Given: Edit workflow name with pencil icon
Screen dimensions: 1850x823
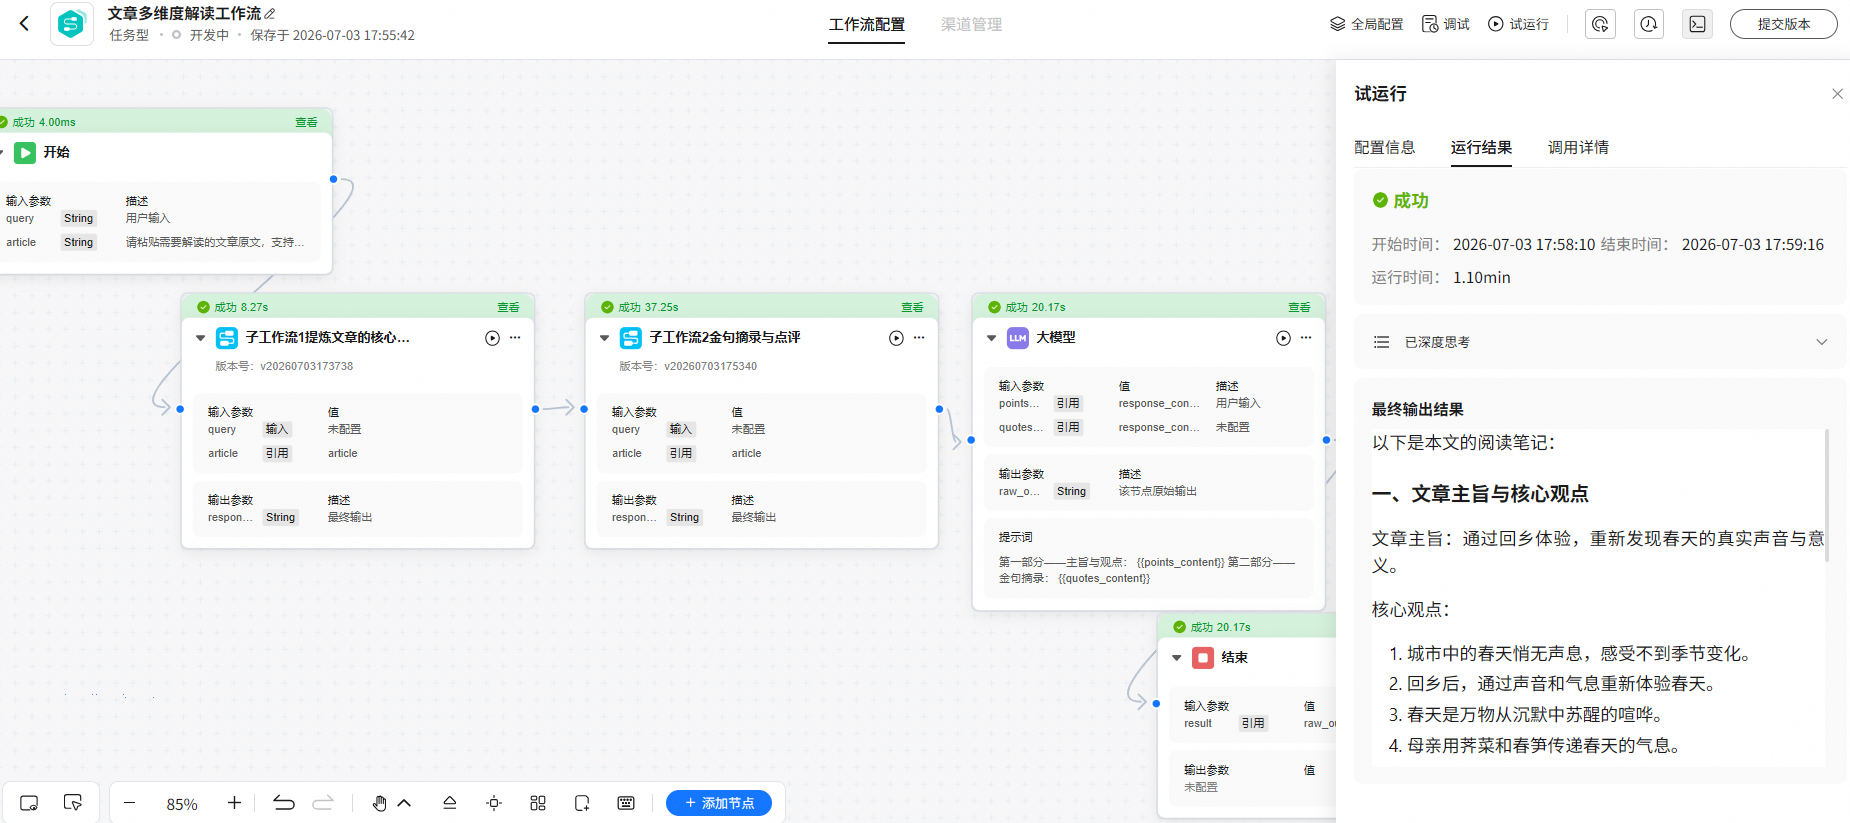Looking at the screenshot, I should pos(270,14).
